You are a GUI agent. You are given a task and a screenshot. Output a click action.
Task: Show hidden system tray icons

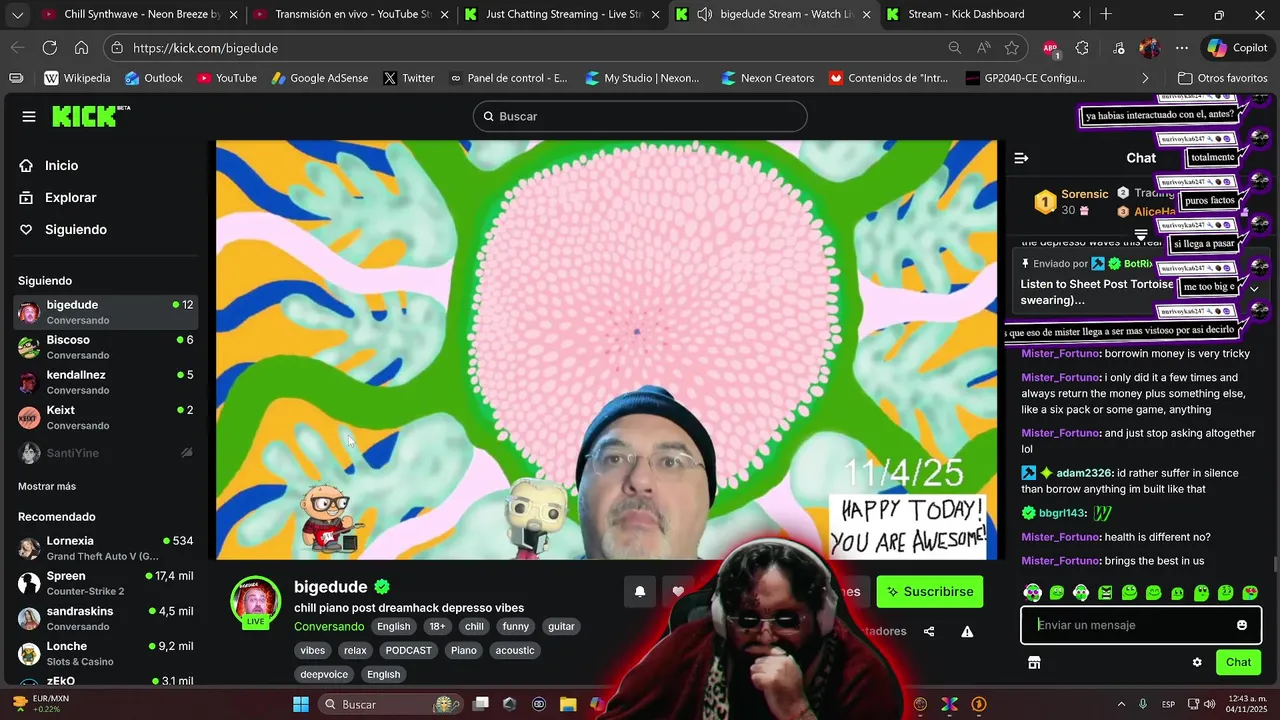1121,704
